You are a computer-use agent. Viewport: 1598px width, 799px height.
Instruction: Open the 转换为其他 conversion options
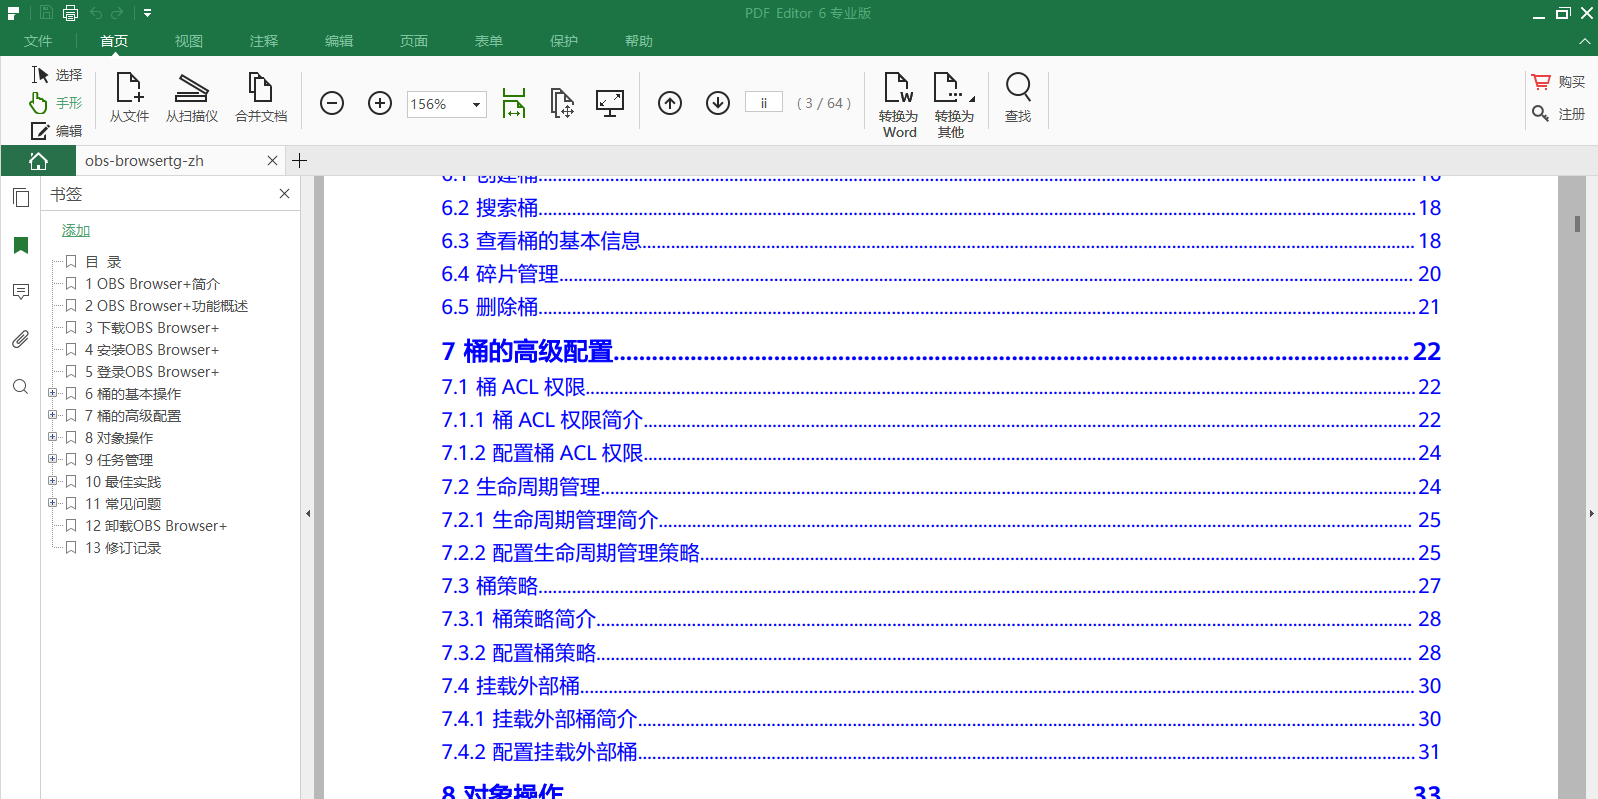954,105
